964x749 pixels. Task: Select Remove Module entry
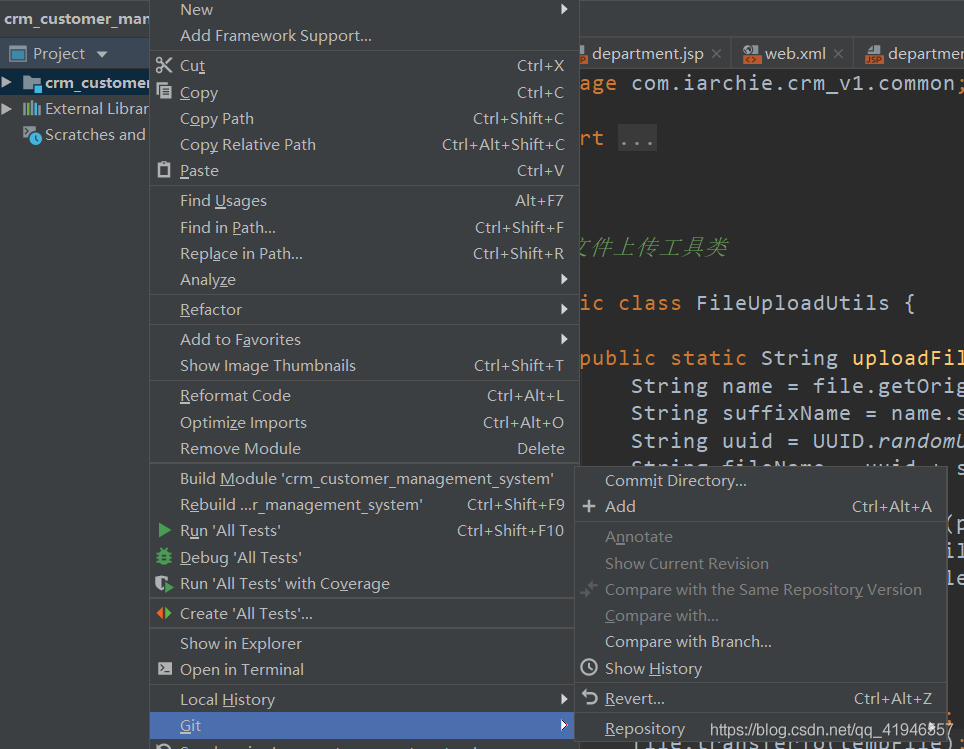click(365, 448)
